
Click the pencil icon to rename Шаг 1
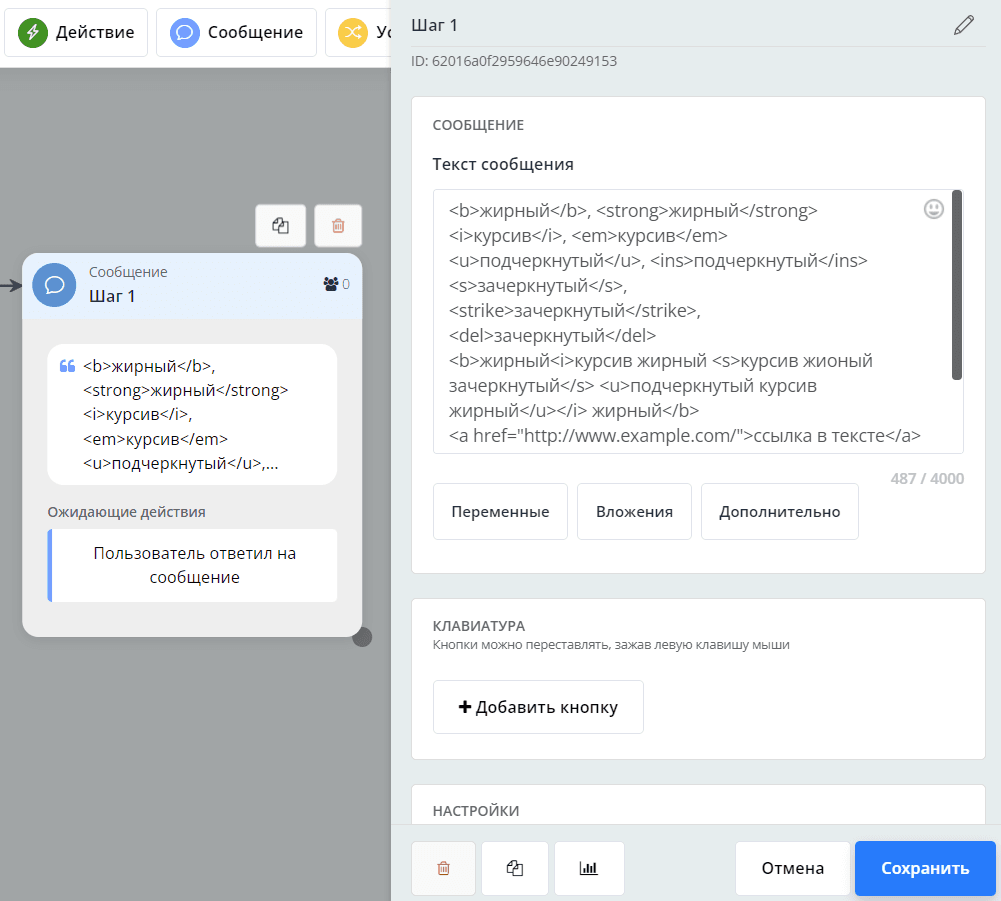pos(963,26)
